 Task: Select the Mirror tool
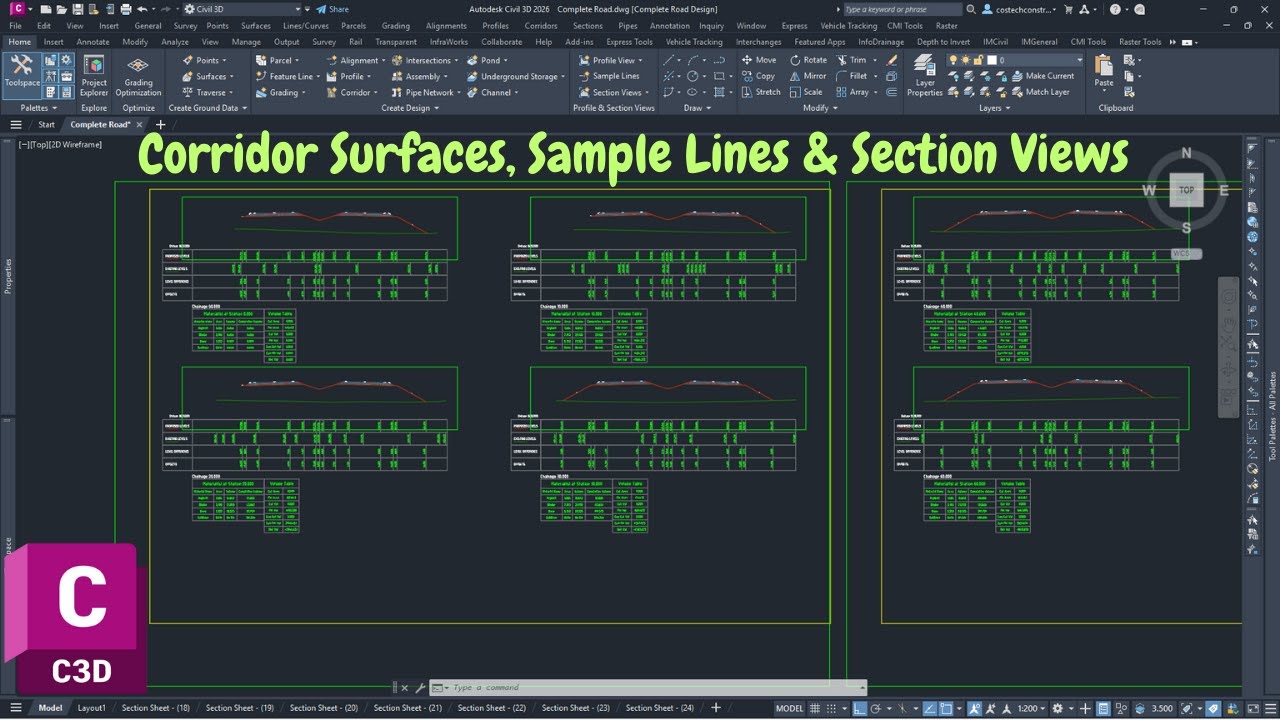[x=807, y=76]
